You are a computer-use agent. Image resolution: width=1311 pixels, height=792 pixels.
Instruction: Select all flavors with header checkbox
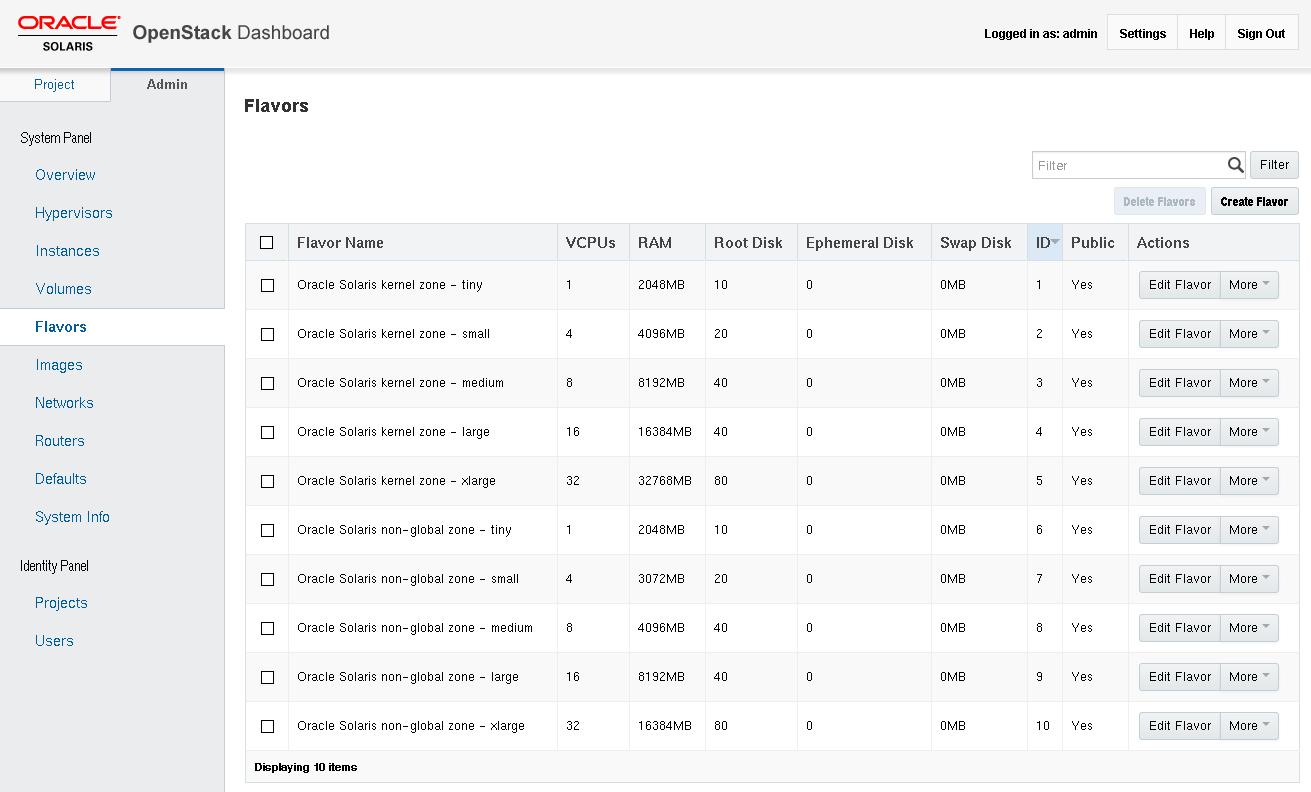pyautogui.click(x=267, y=242)
